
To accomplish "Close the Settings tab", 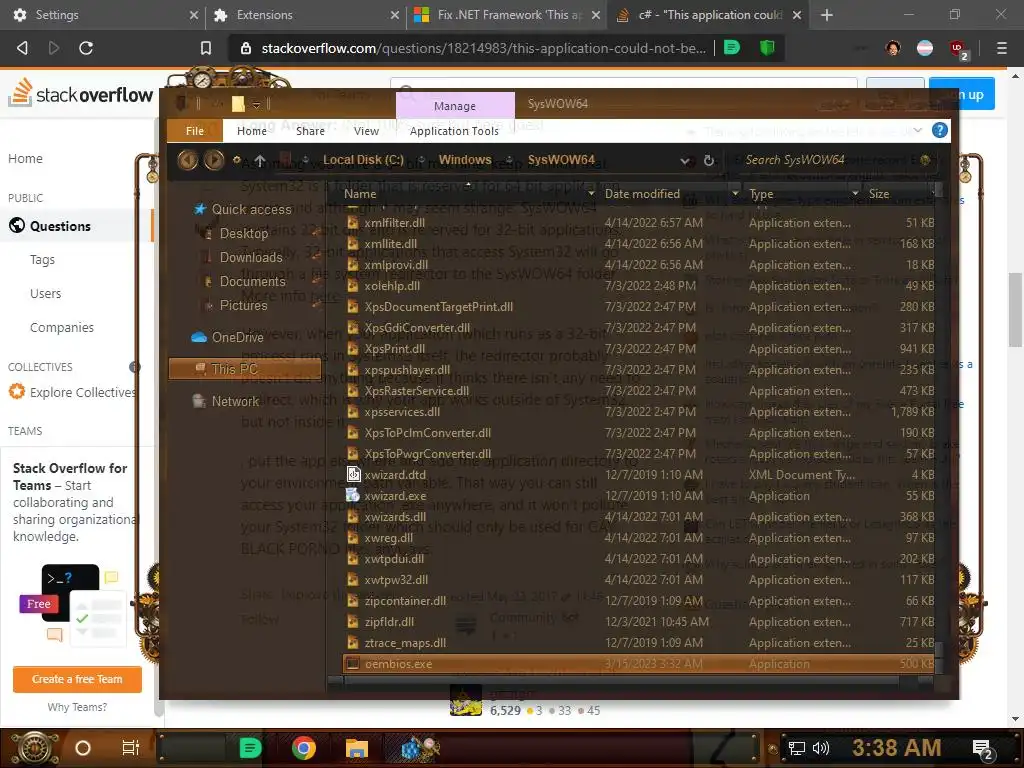I will tap(193, 14).
